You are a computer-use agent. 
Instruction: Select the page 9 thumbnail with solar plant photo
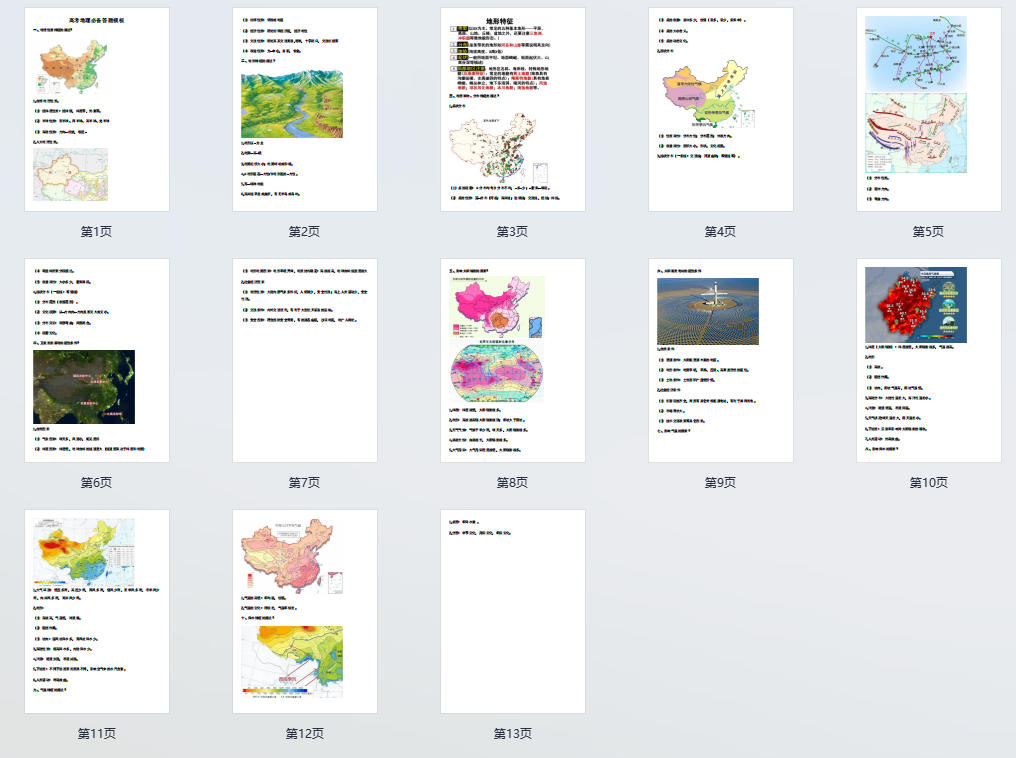pyautogui.click(x=721, y=361)
